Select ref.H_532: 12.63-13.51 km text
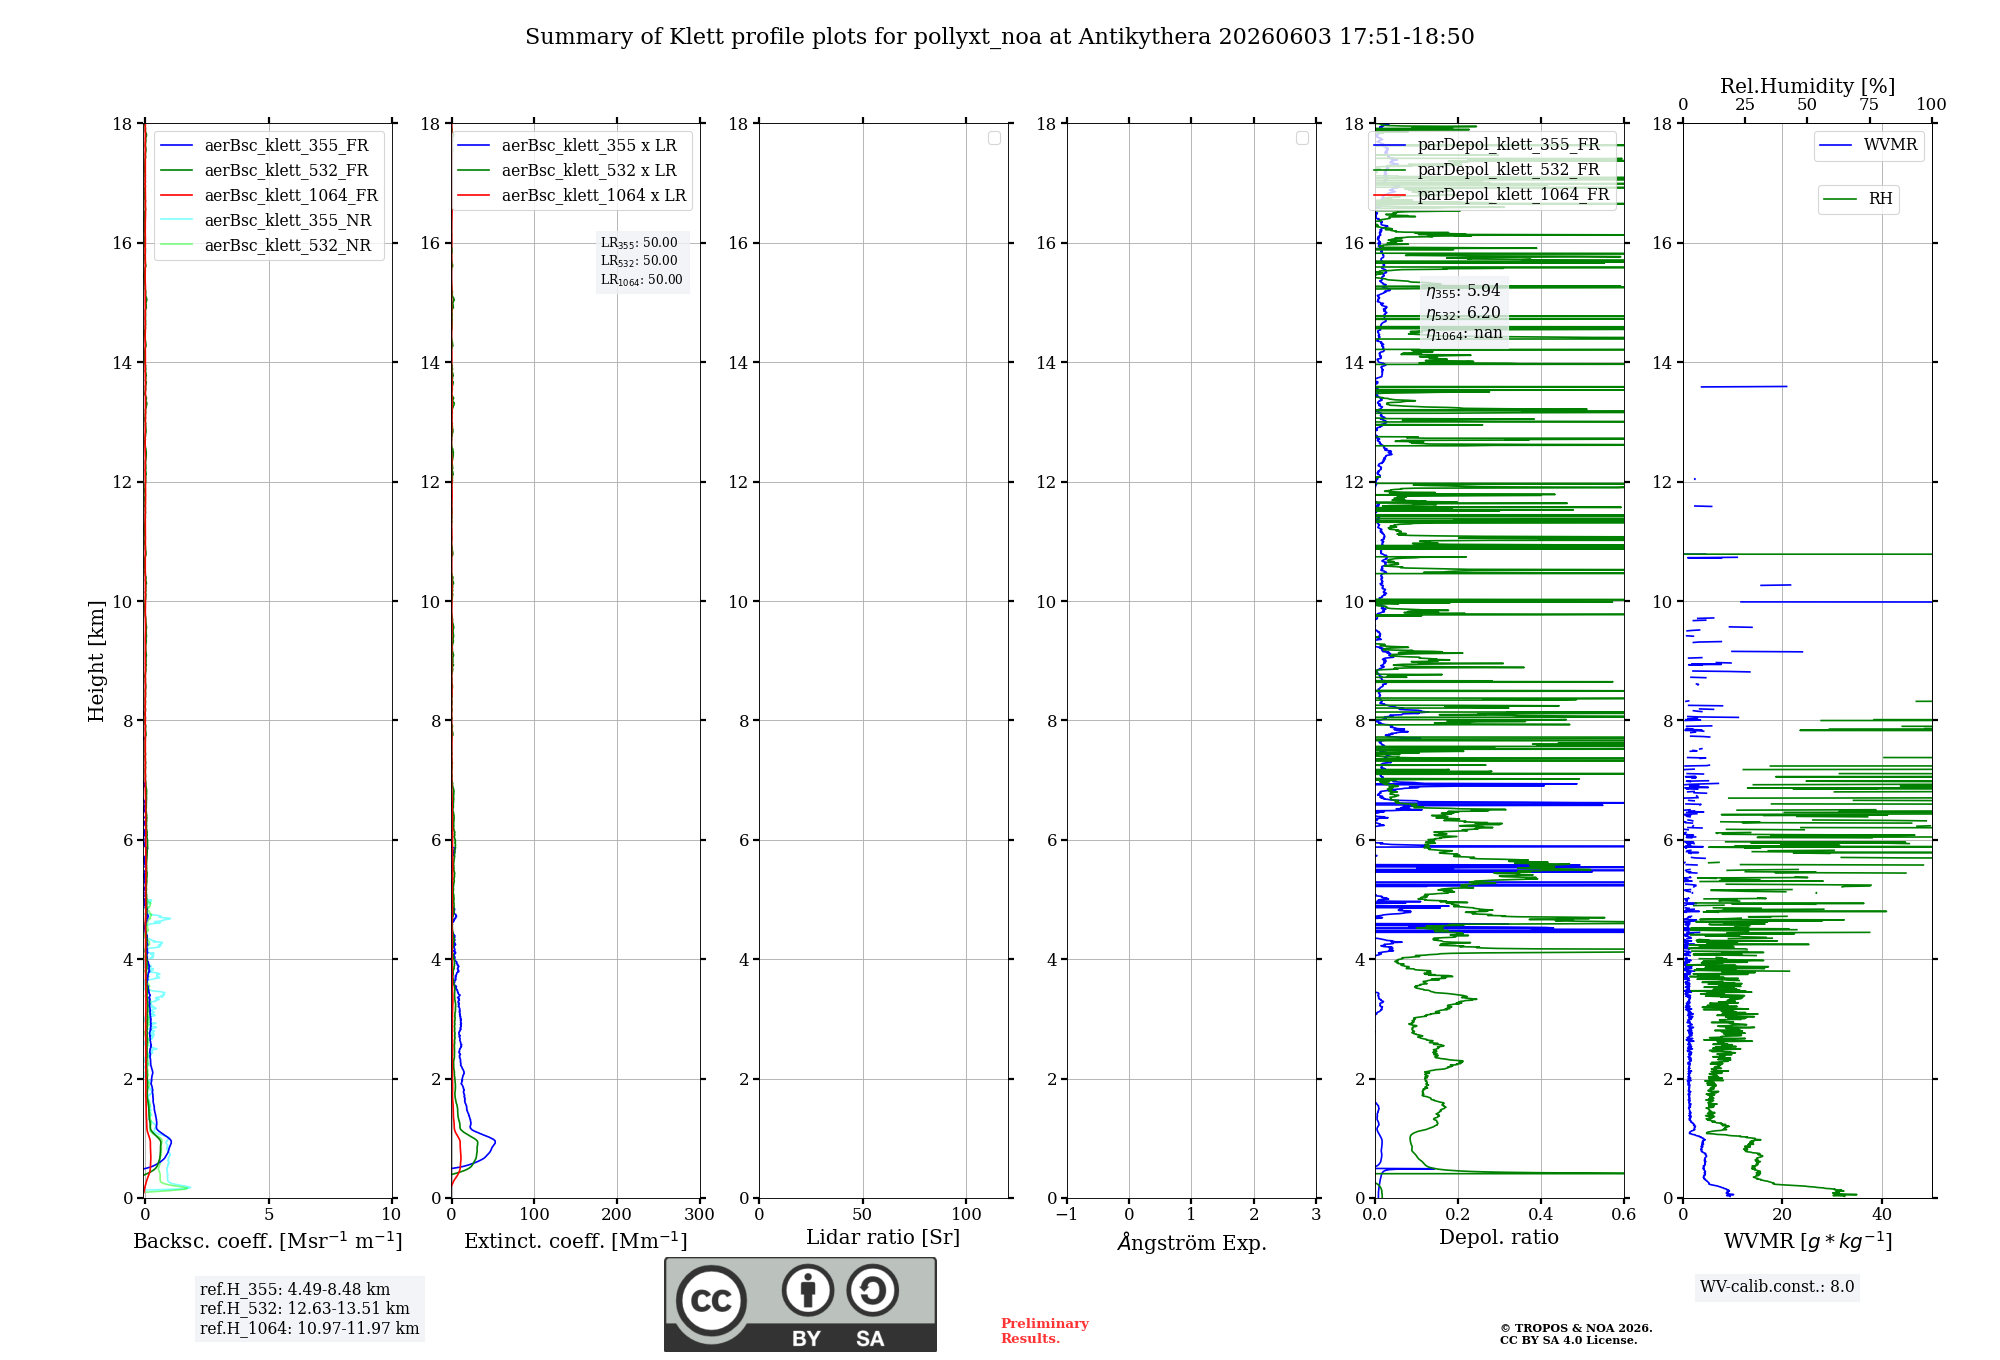Image resolution: width=2000 pixels, height=1360 pixels. (305, 1309)
